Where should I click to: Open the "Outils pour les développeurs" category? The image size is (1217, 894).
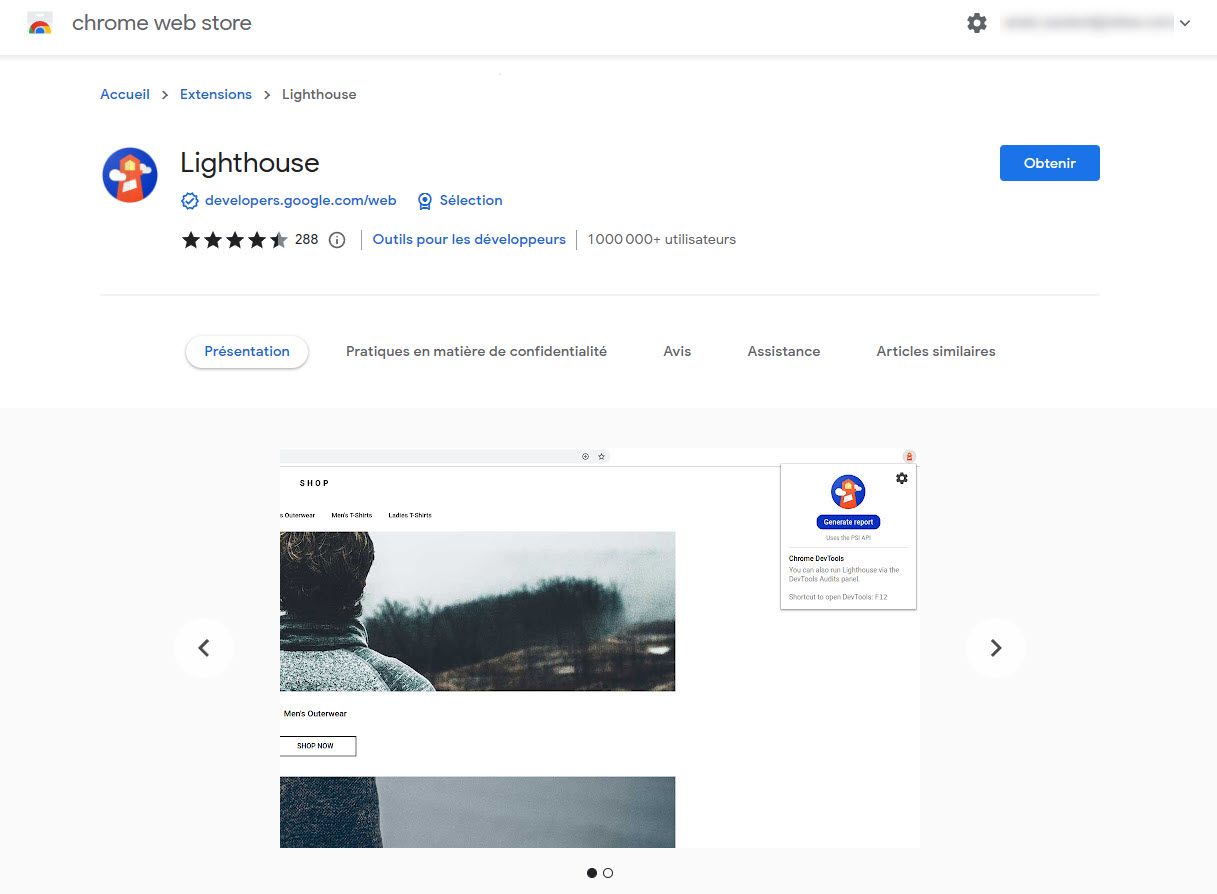pos(468,239)
